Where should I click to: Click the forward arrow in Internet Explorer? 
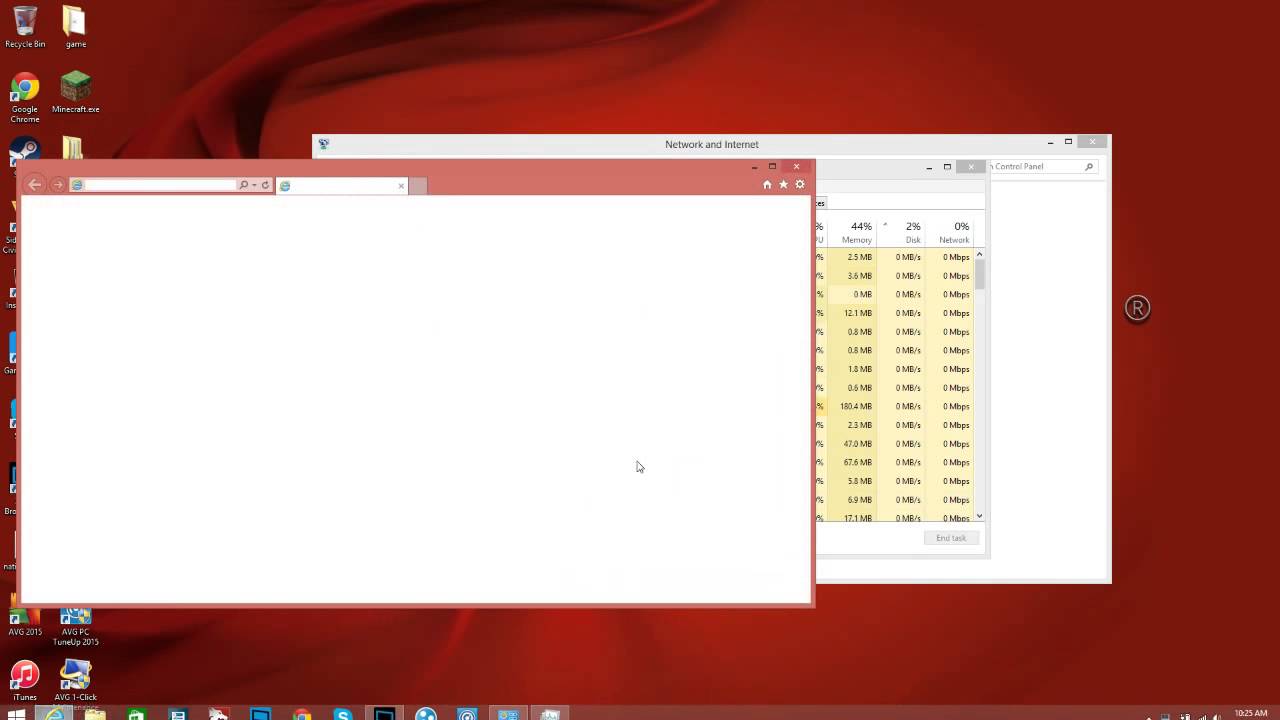click(58, 185)
